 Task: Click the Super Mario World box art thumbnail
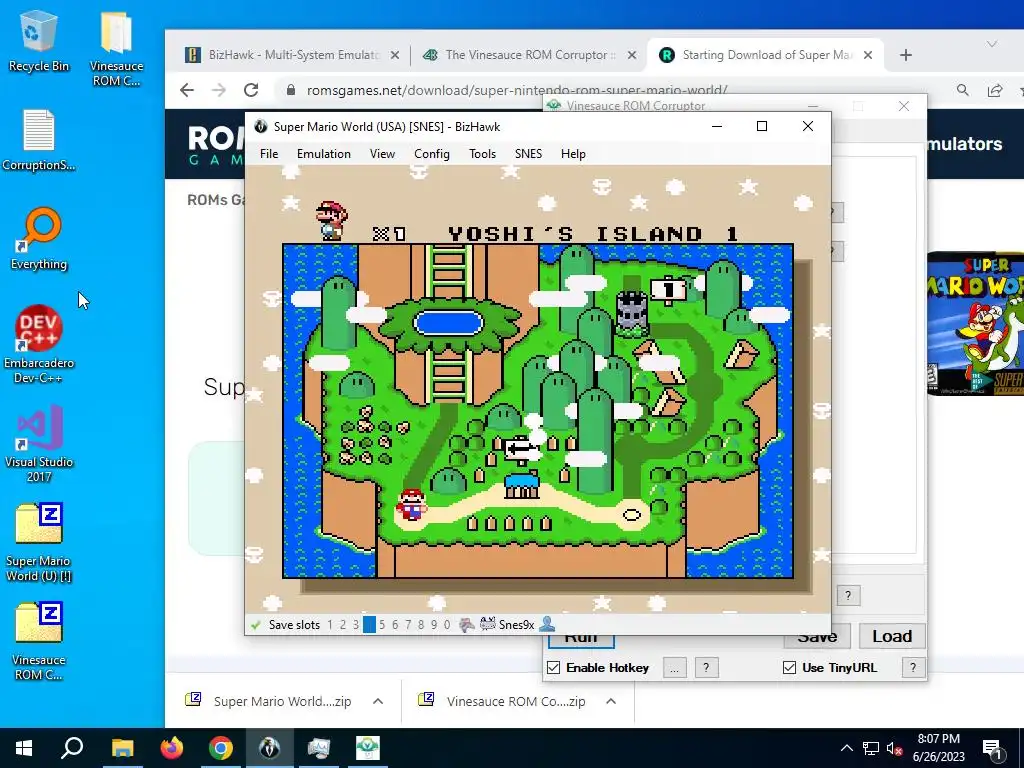click(x=975, y=324)
